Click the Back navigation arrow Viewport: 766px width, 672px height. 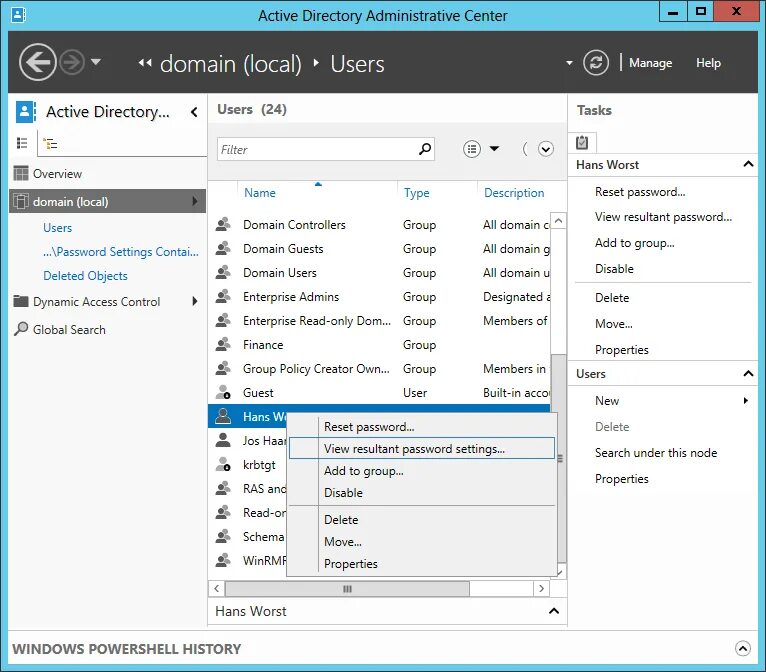[x=38, y=63]
